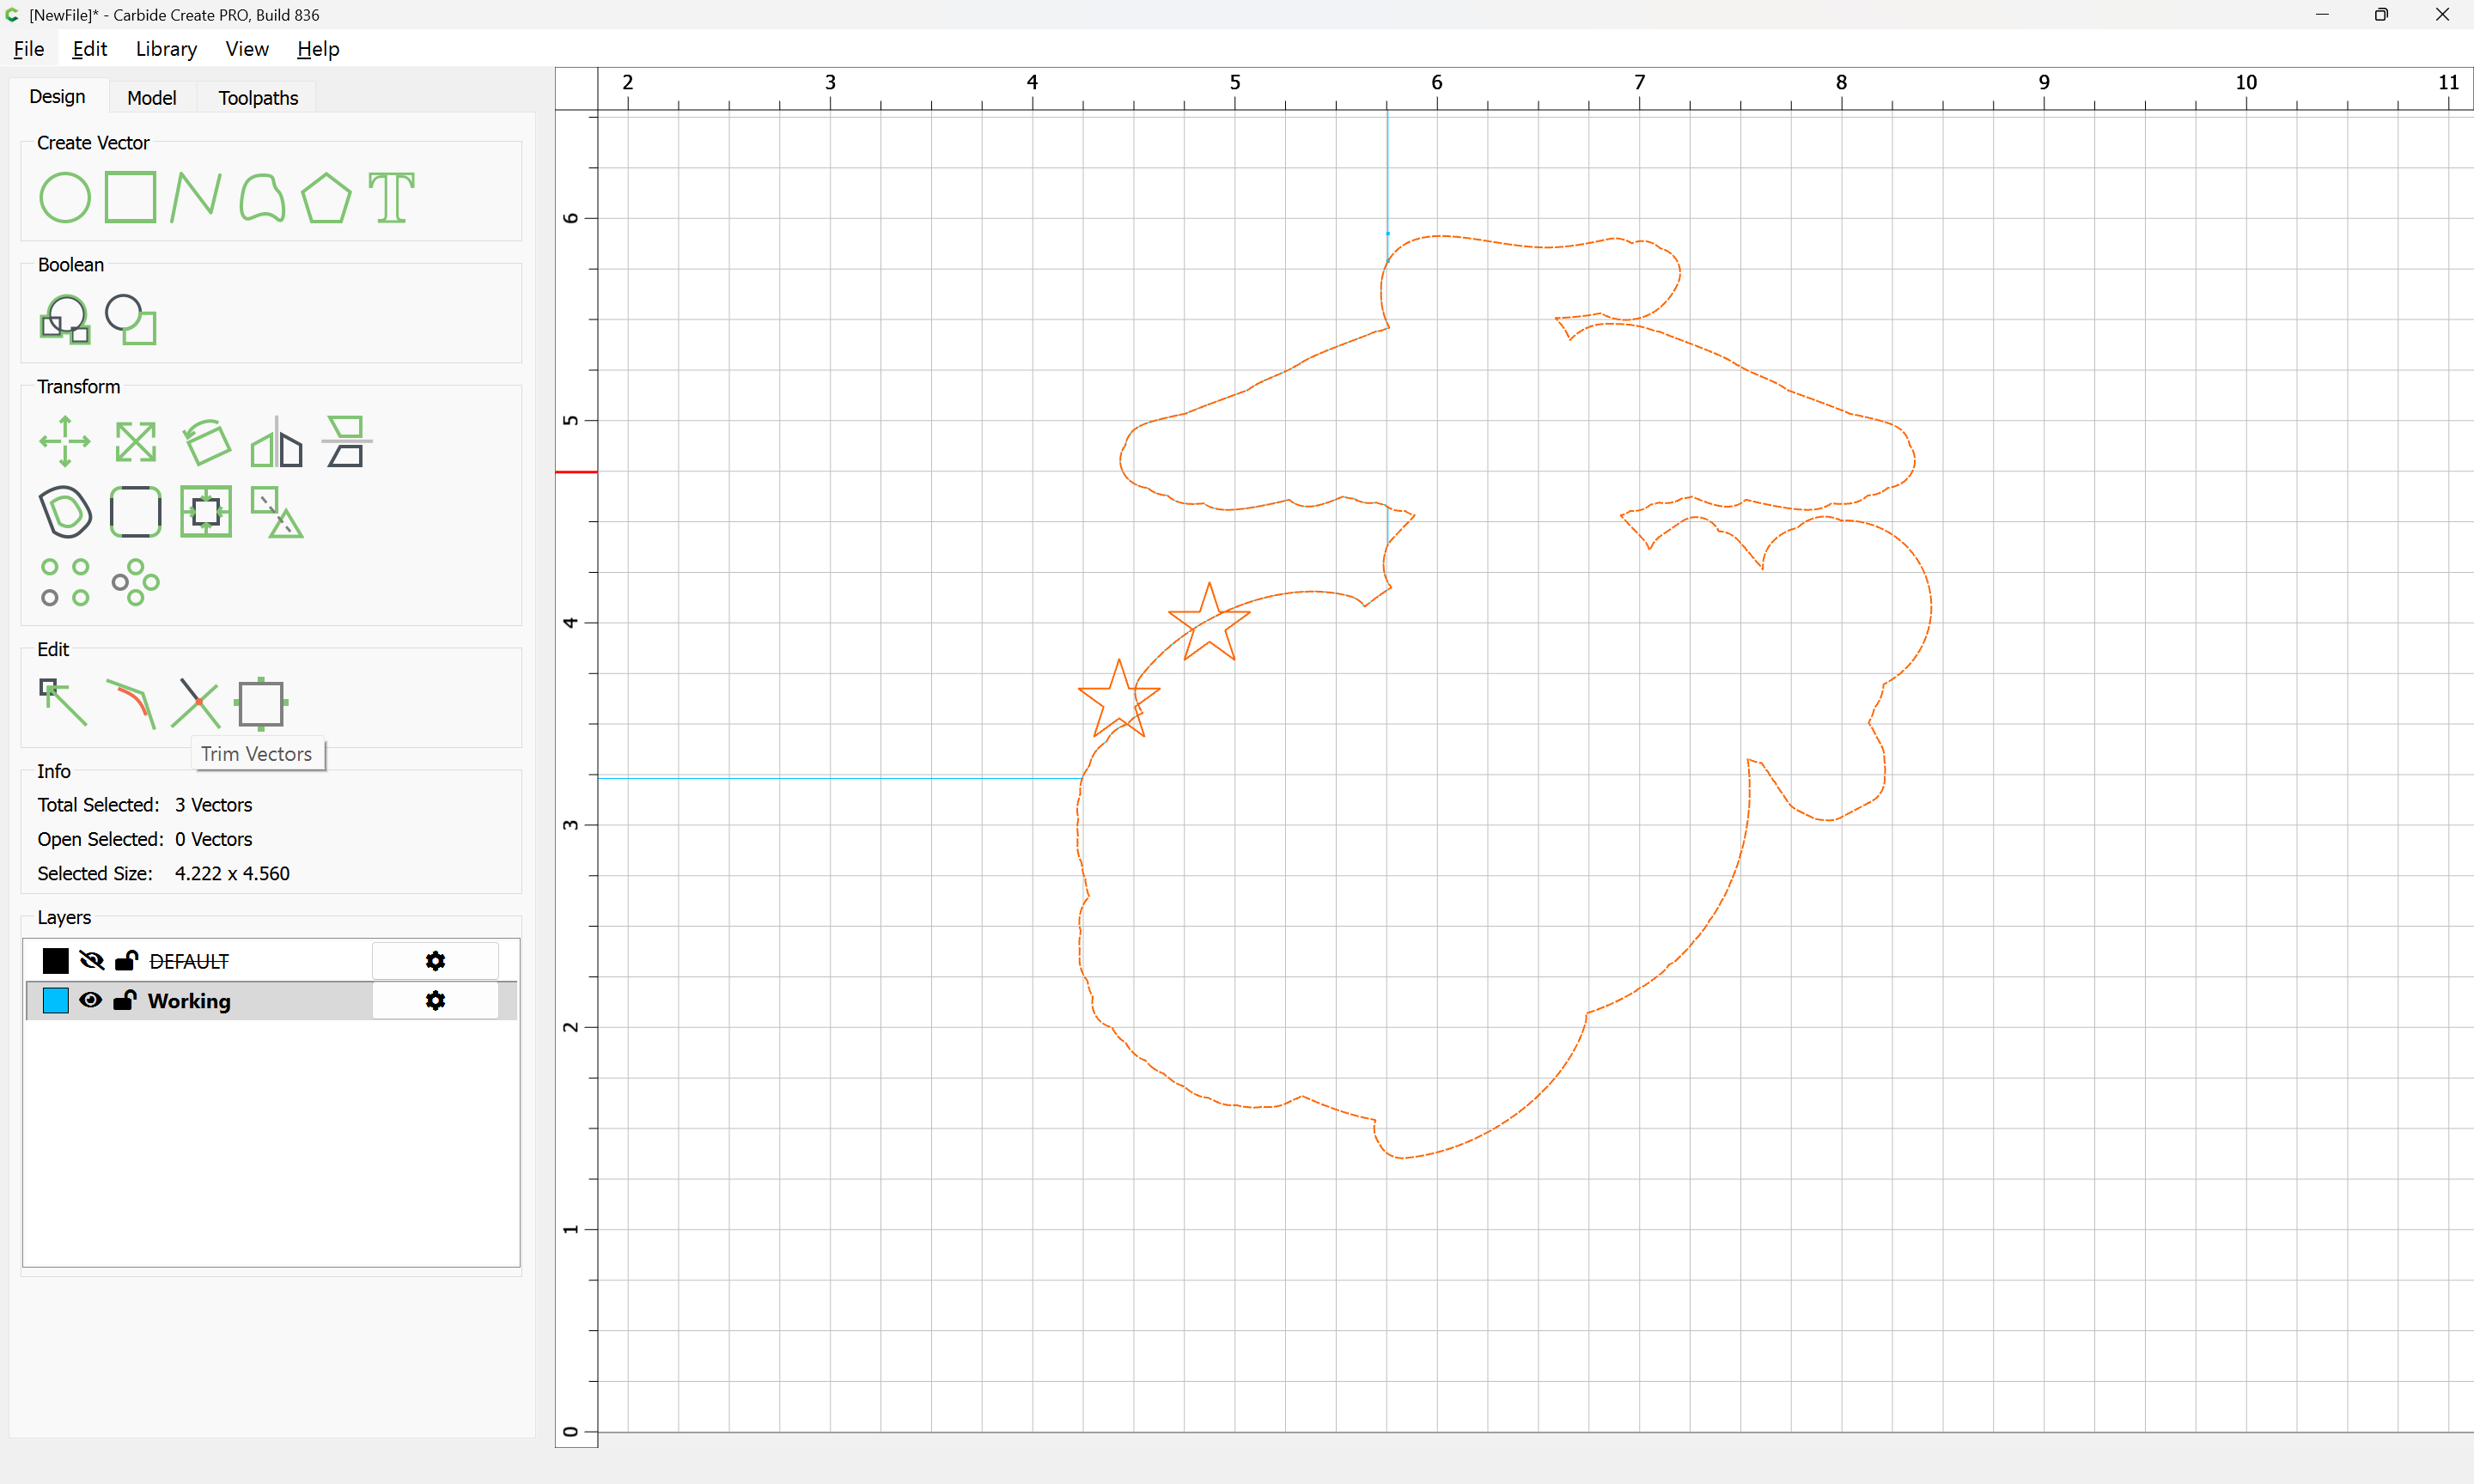Open the Library menu
This screenshot has width=2474, height=1484.
pos(166,49)
